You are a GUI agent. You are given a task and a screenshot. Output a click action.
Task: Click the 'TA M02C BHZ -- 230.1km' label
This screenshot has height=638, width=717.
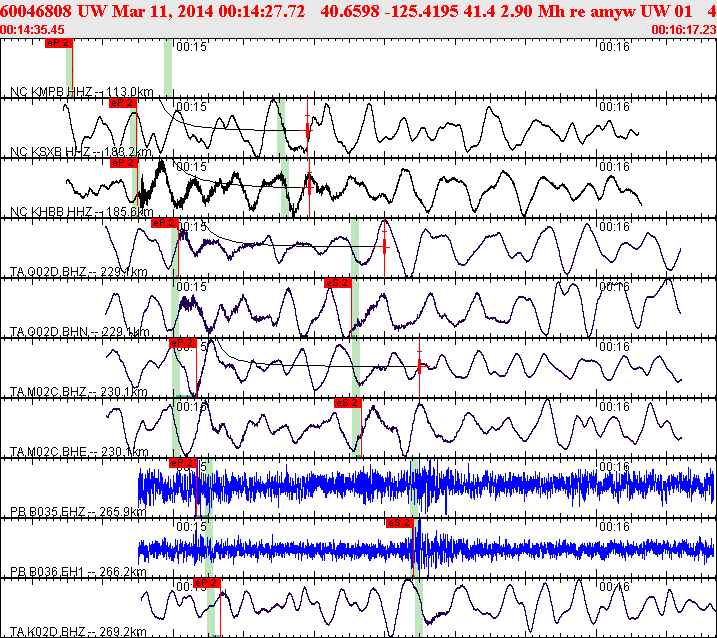pyautogui.click(x=79, y=392)
